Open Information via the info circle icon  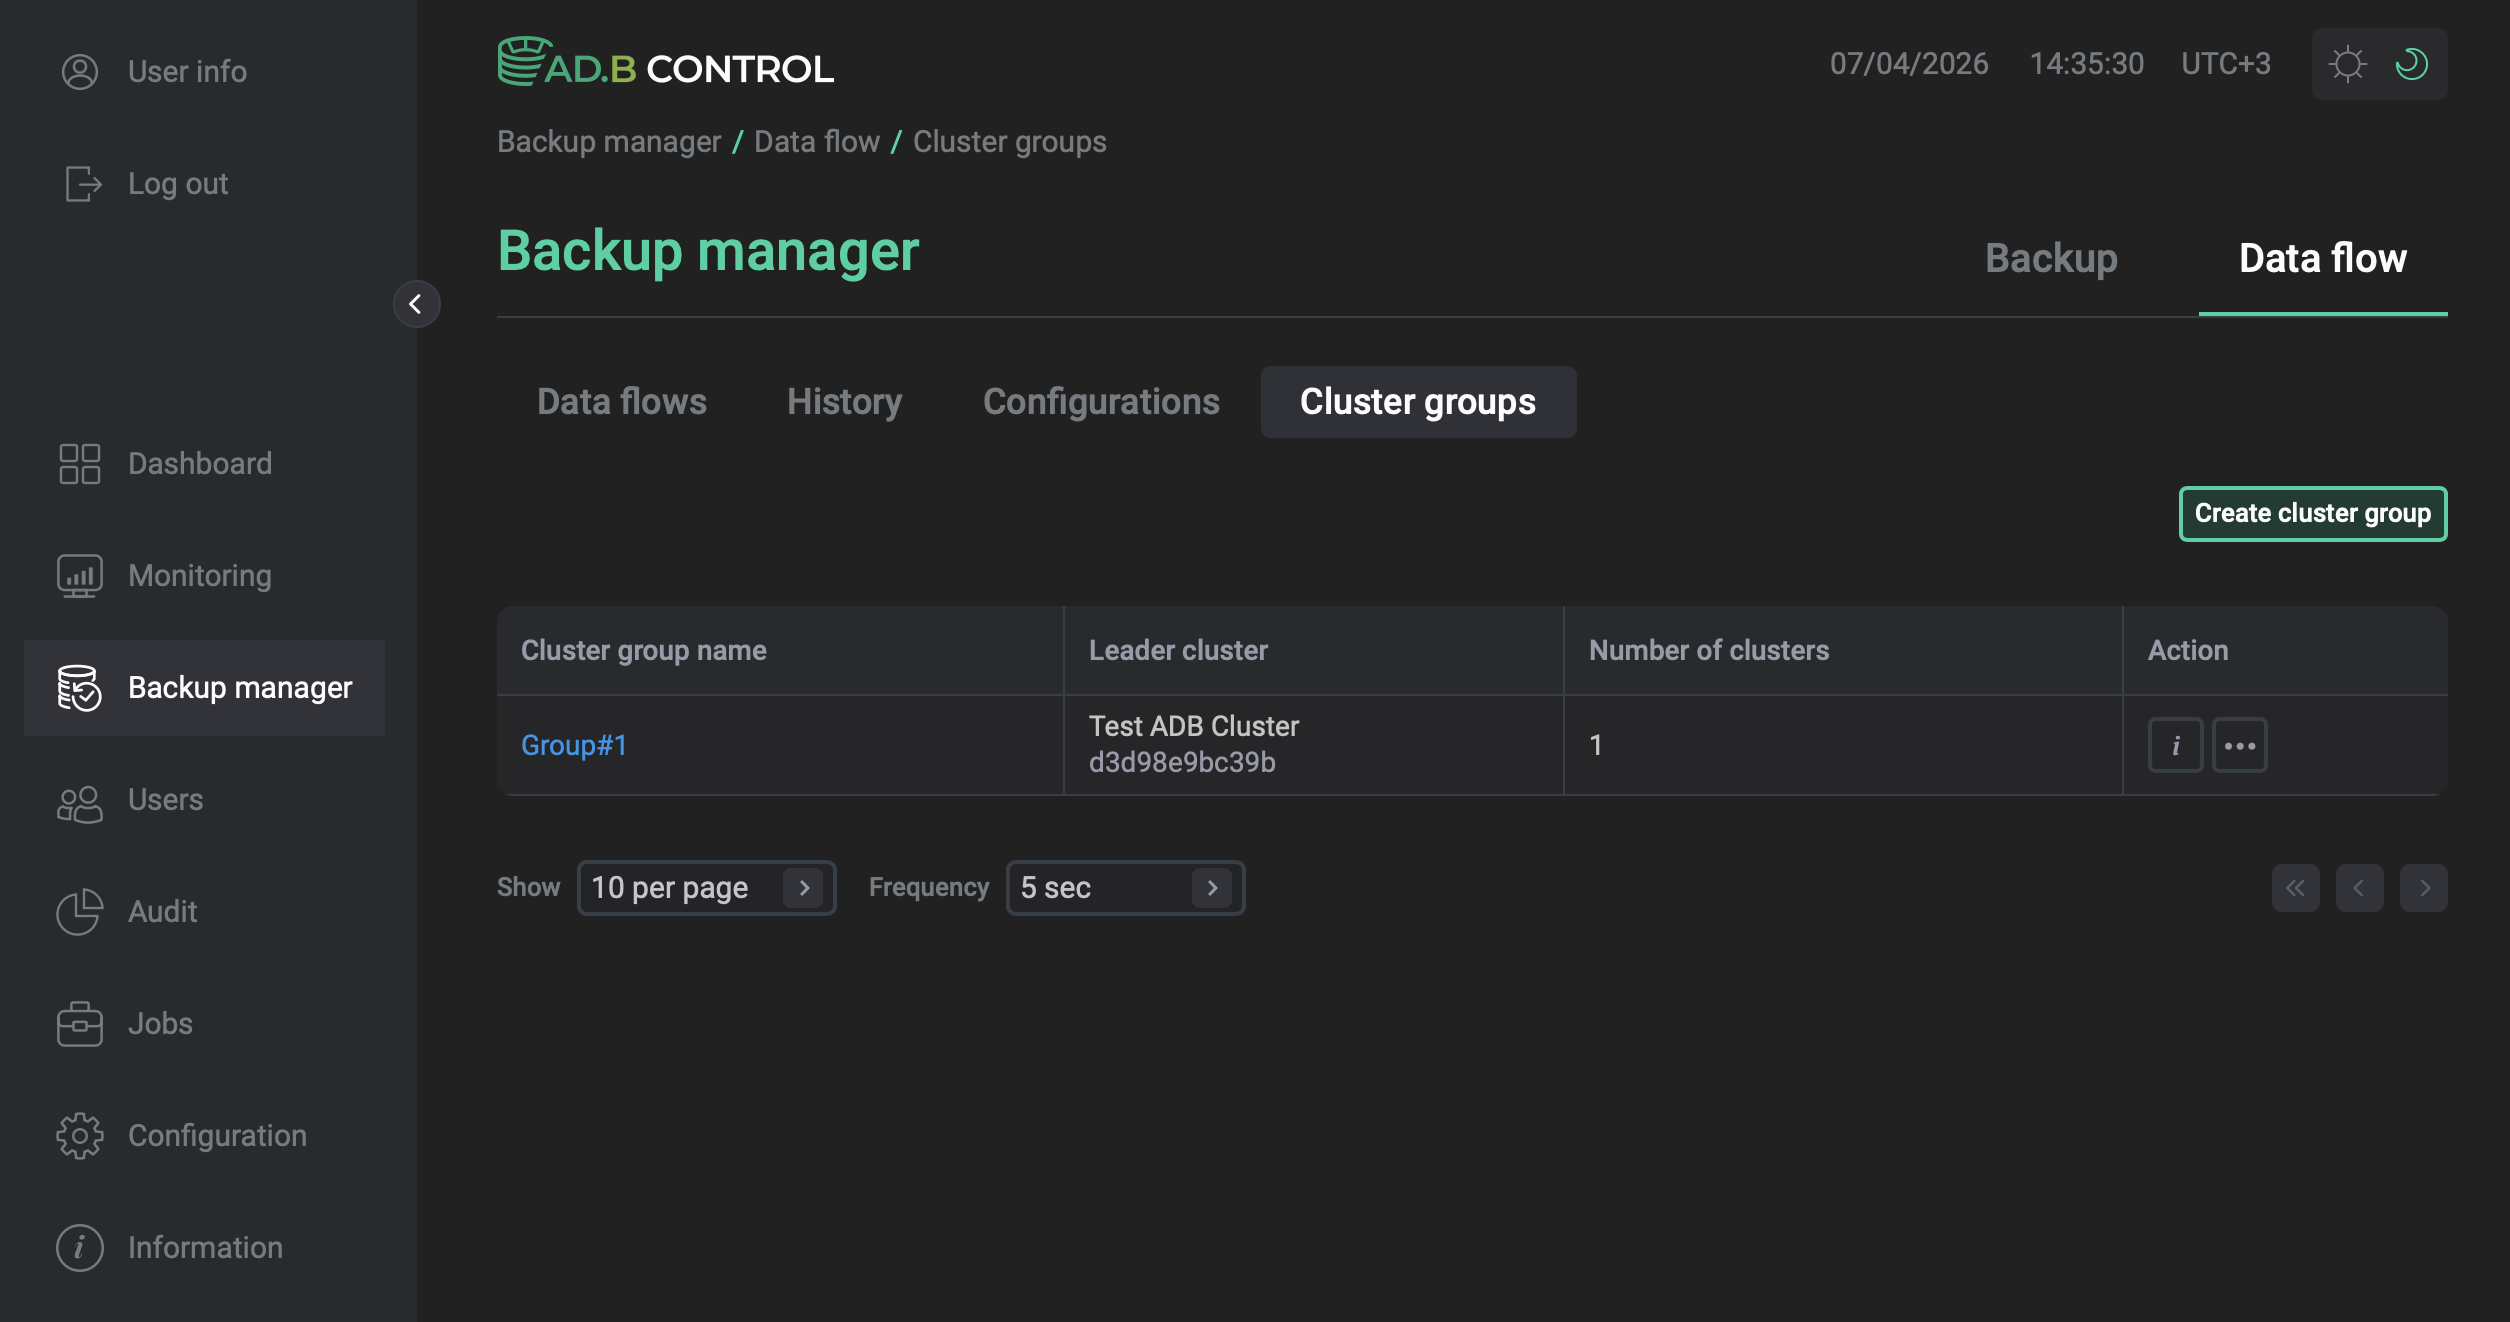click(79, 1247)
